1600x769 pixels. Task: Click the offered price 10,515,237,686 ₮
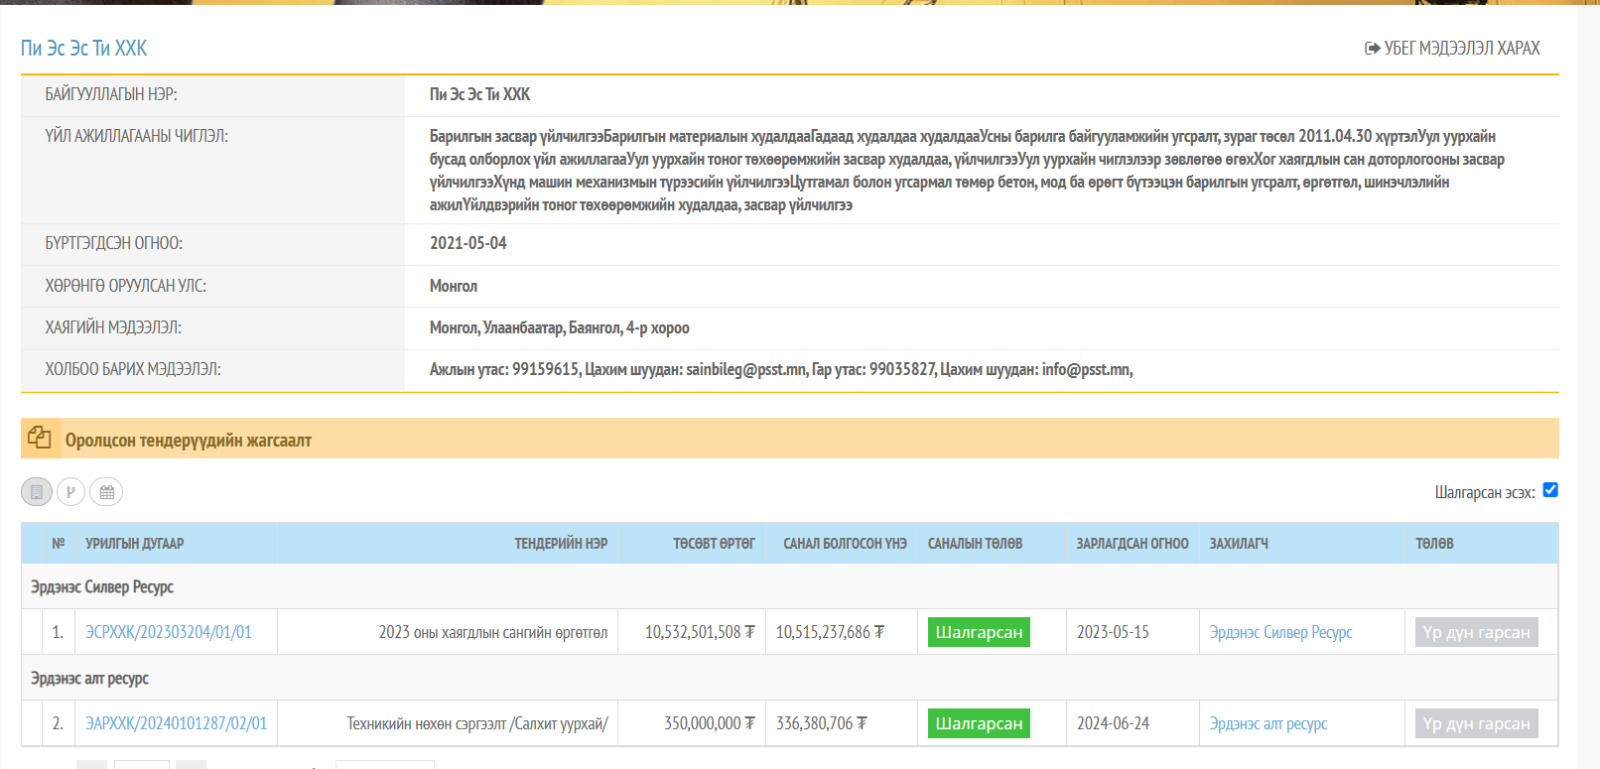830,632
